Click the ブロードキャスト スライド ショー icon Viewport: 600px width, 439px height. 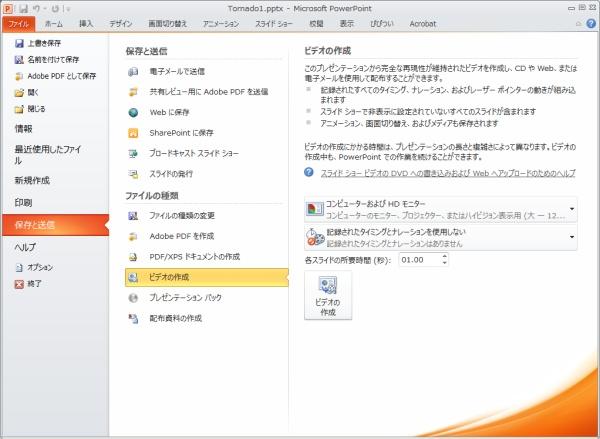coord(133,153)
